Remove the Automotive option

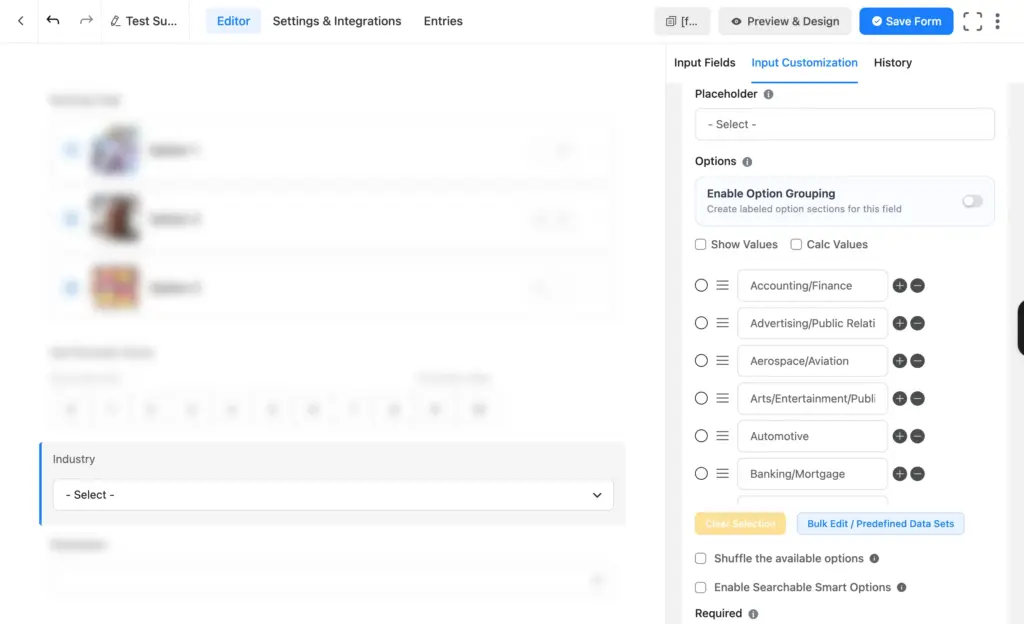point(918,436)
